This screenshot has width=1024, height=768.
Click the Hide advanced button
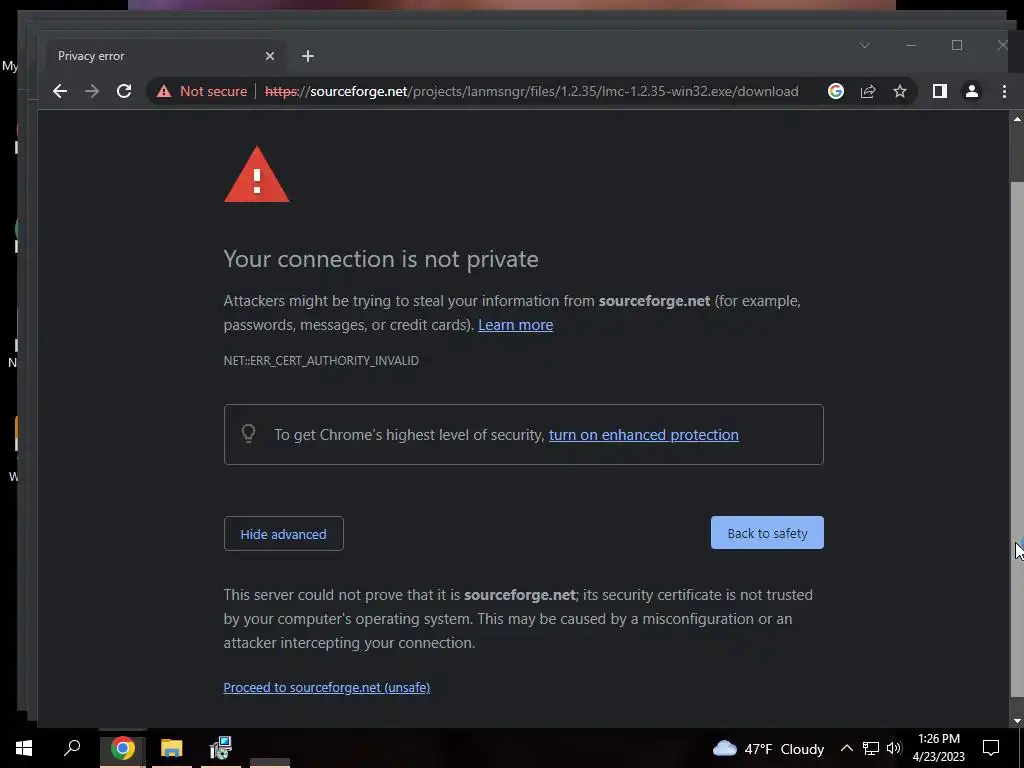click(283, 534)
